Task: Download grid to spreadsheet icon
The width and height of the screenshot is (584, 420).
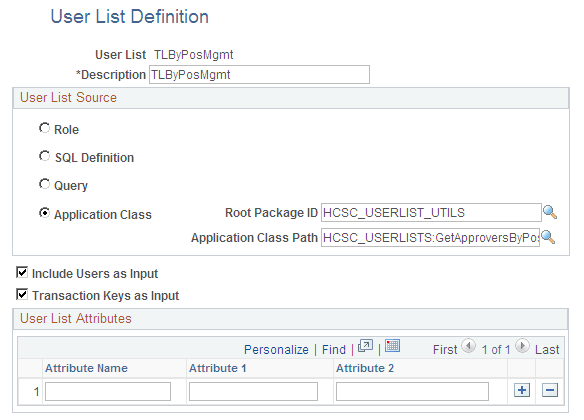Action: 393,346
